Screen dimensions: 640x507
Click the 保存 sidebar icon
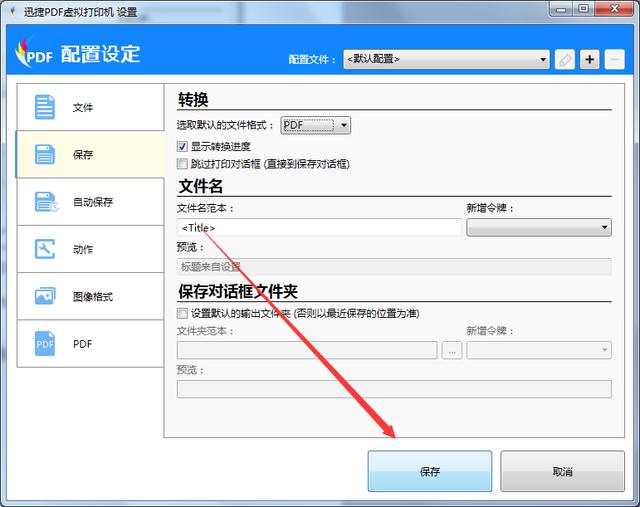[x=46, y=155]
